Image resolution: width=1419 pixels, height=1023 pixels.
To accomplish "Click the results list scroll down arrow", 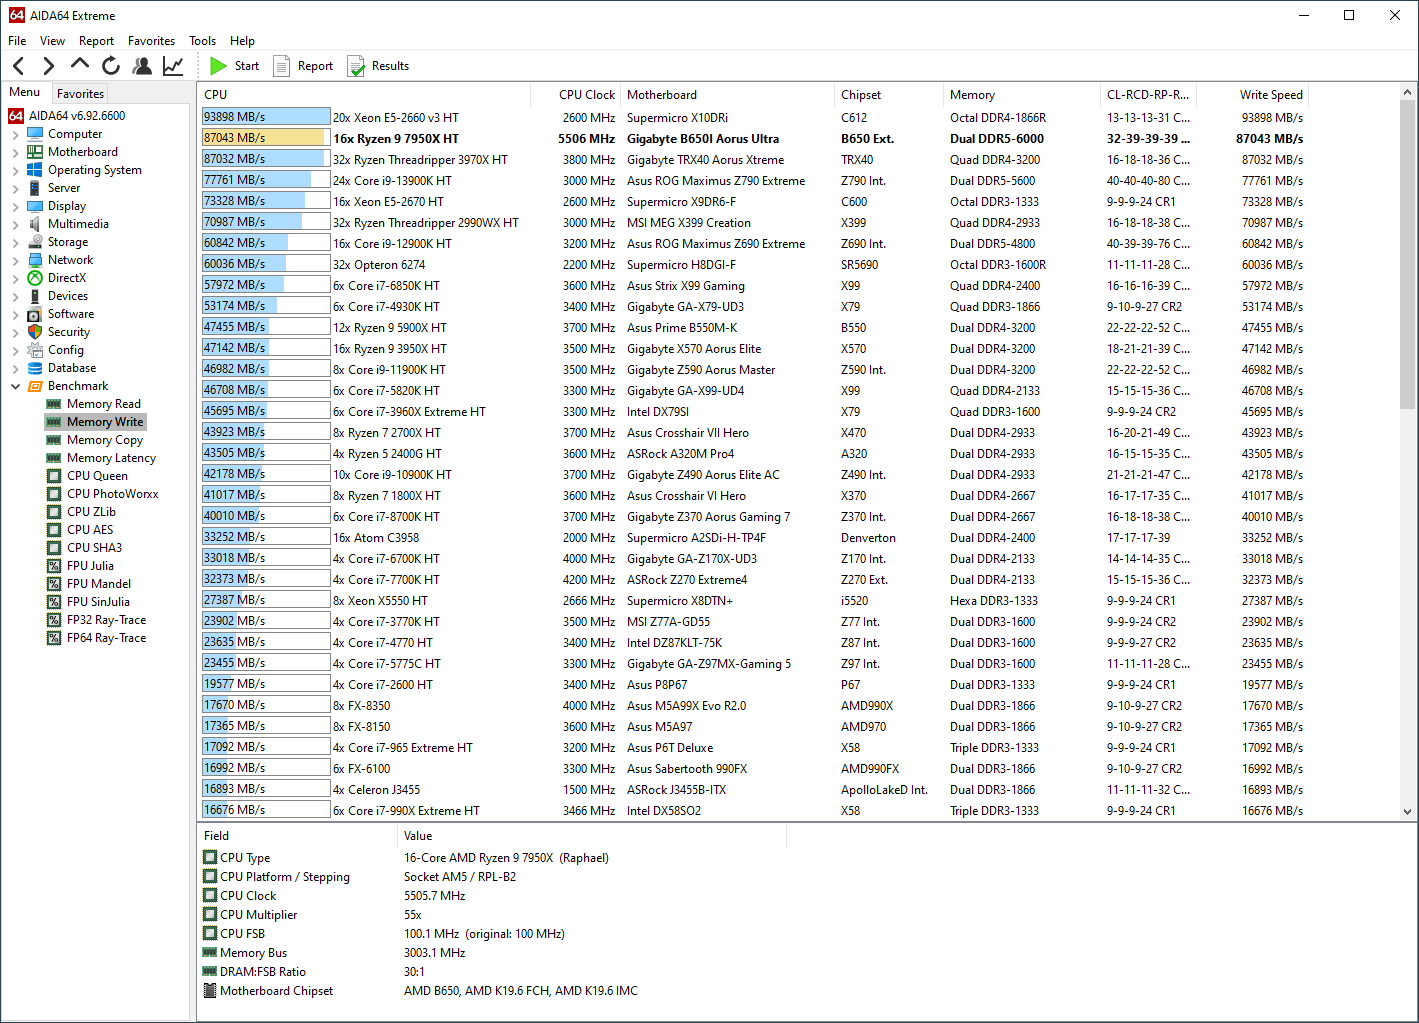I will tap(1407, 812).
